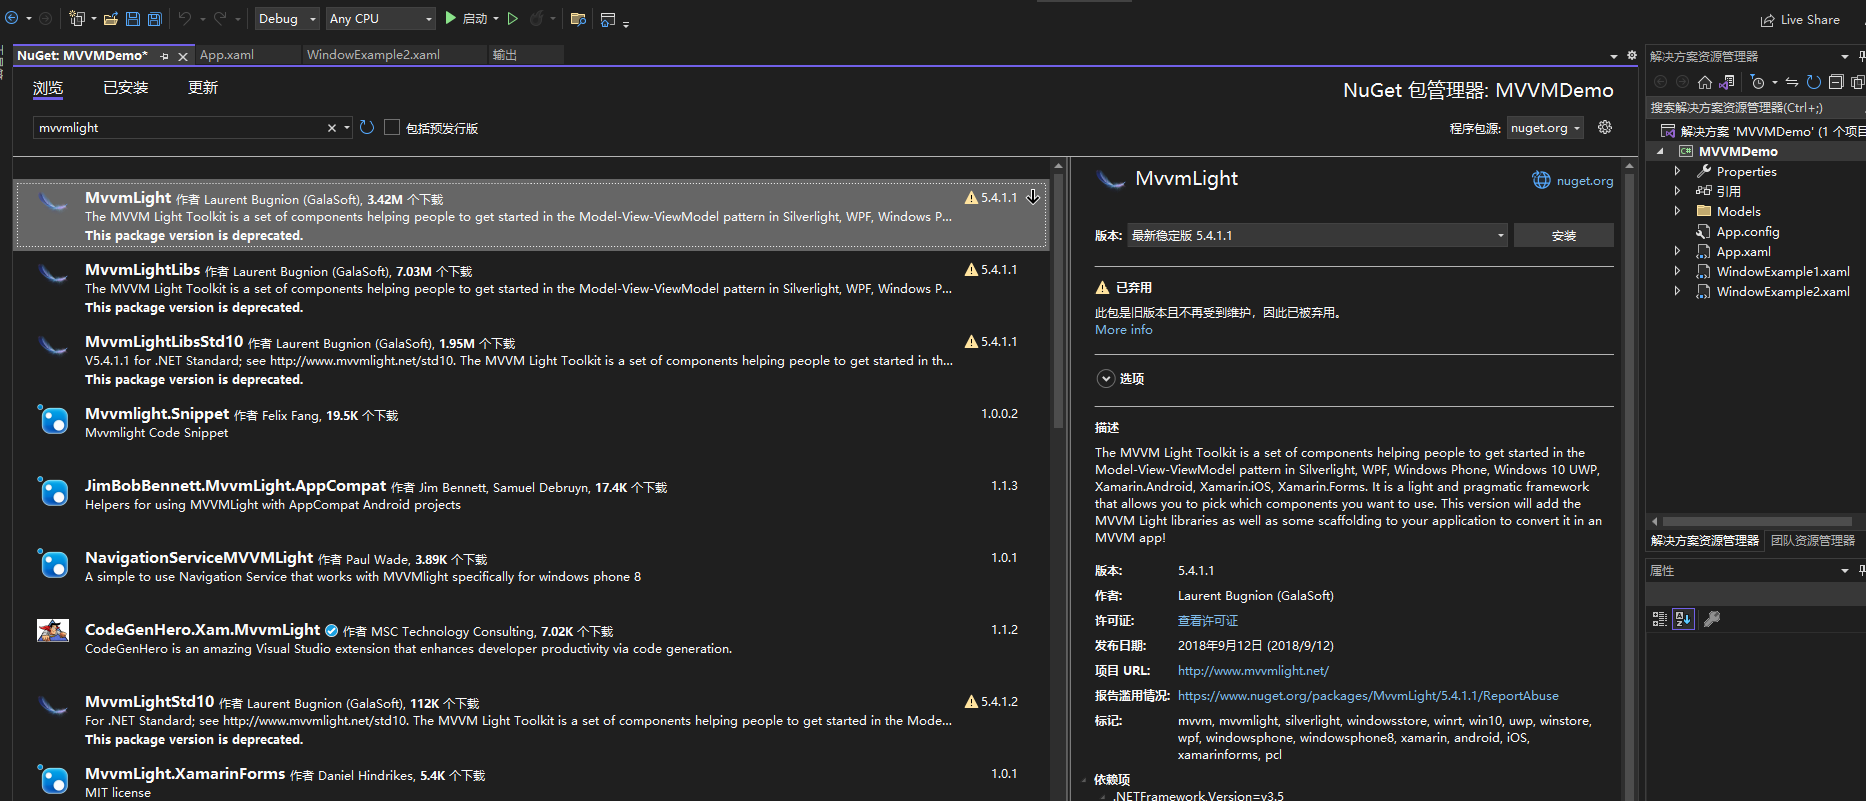Open the nuget.org package source dropdown
This screenshot has height=801, width=1866.
click(1545, 128)
